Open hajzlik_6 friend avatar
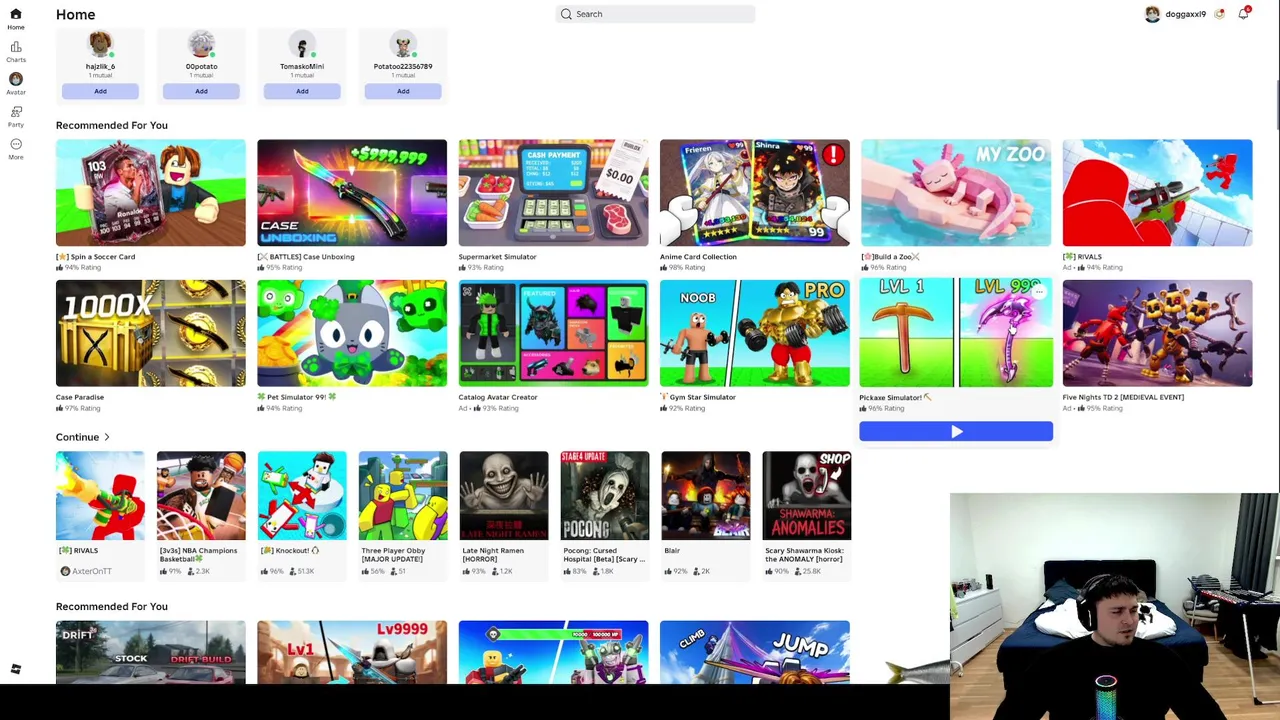This screenshot has height=720, width=1280. coord(100,45)
